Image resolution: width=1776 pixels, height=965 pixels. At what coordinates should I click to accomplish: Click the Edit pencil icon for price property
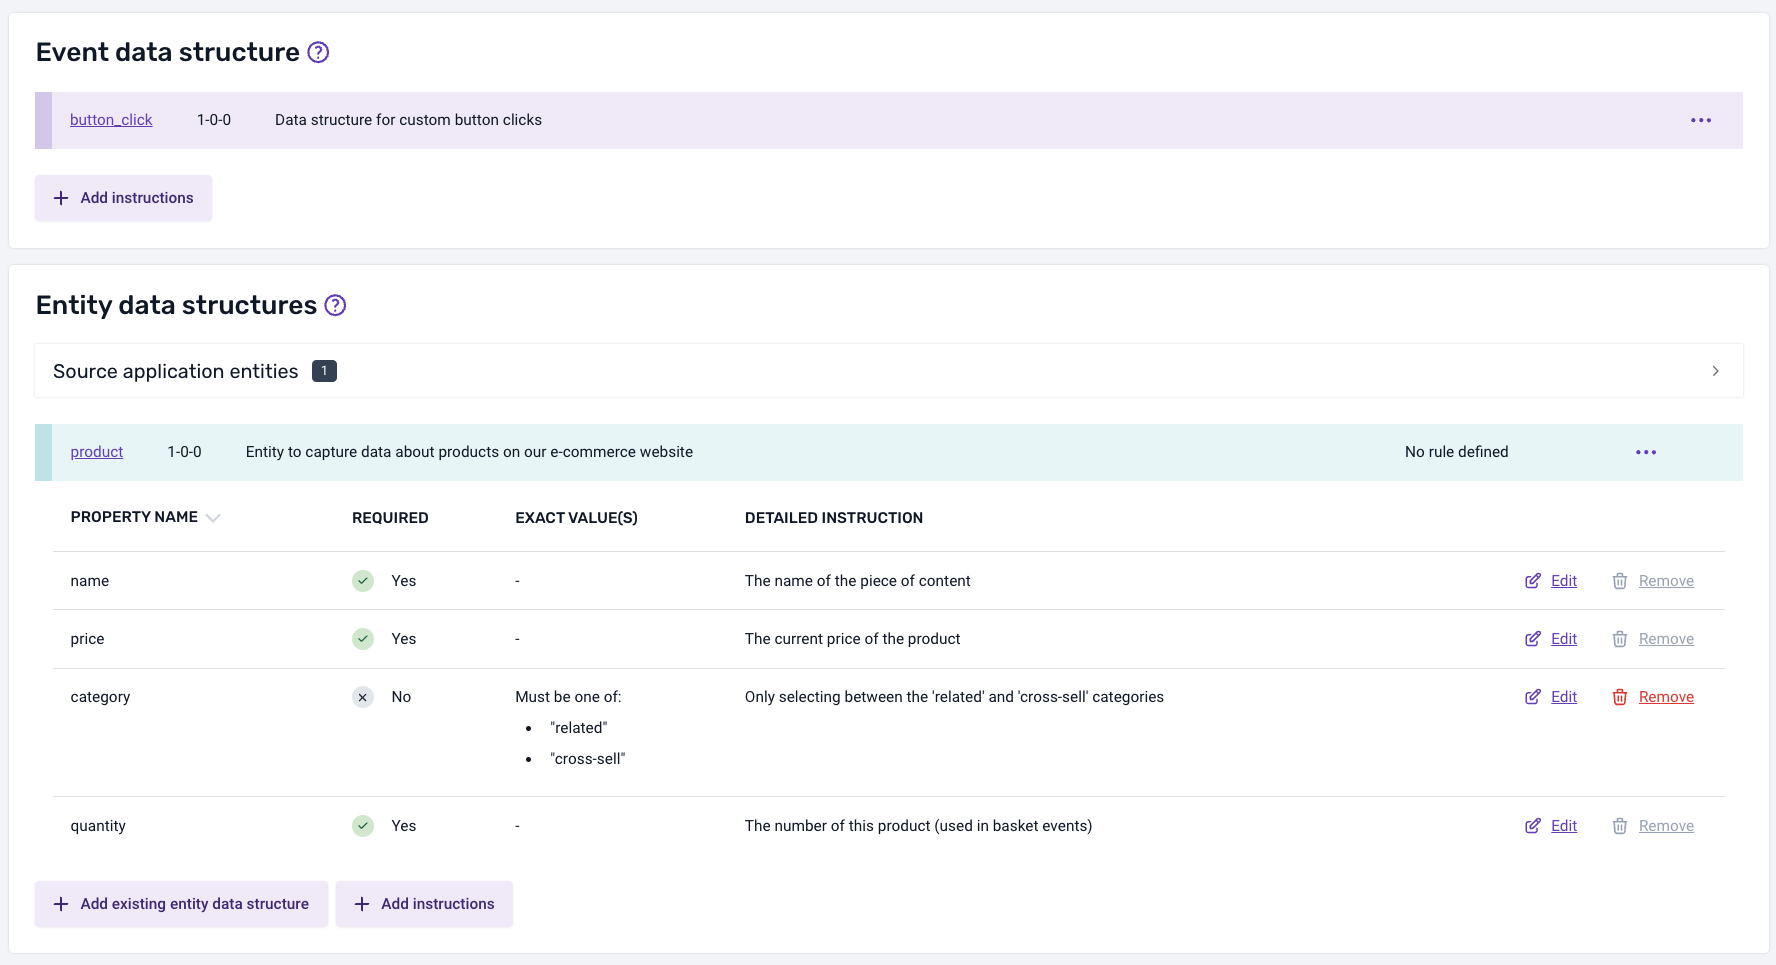click(x=1533, y=638)
